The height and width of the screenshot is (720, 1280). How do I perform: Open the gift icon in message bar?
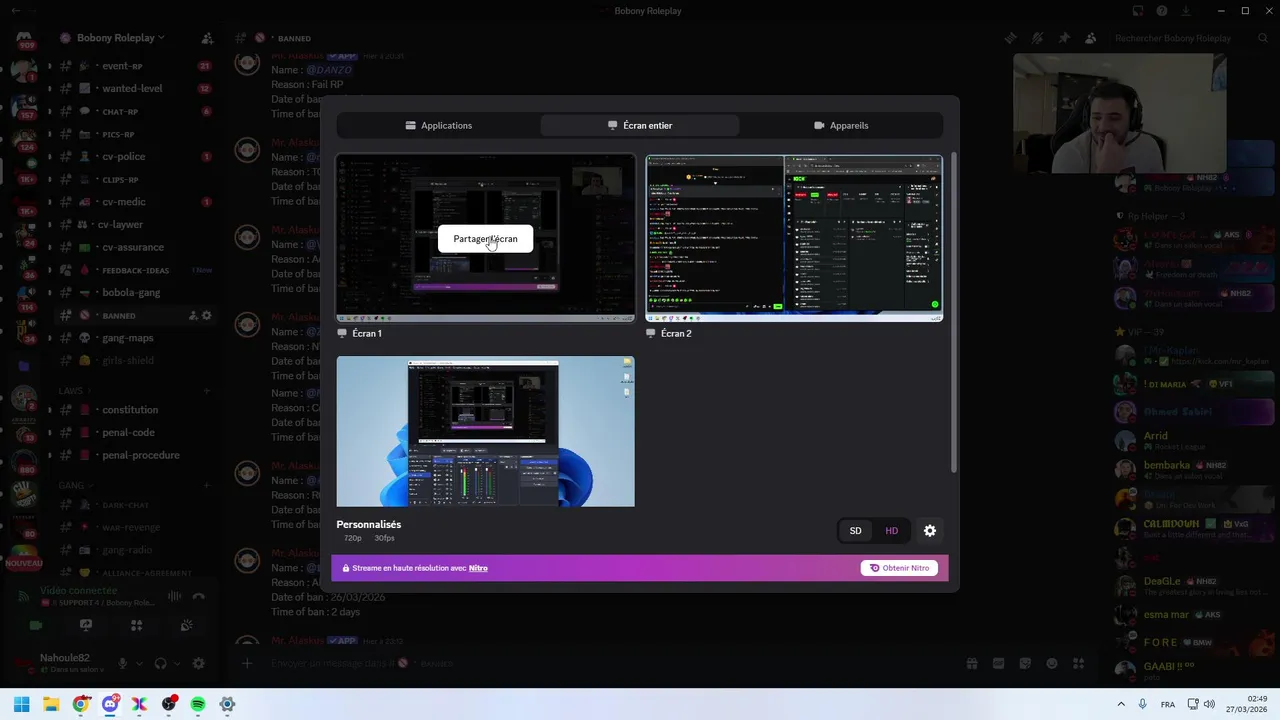point(971,663)
